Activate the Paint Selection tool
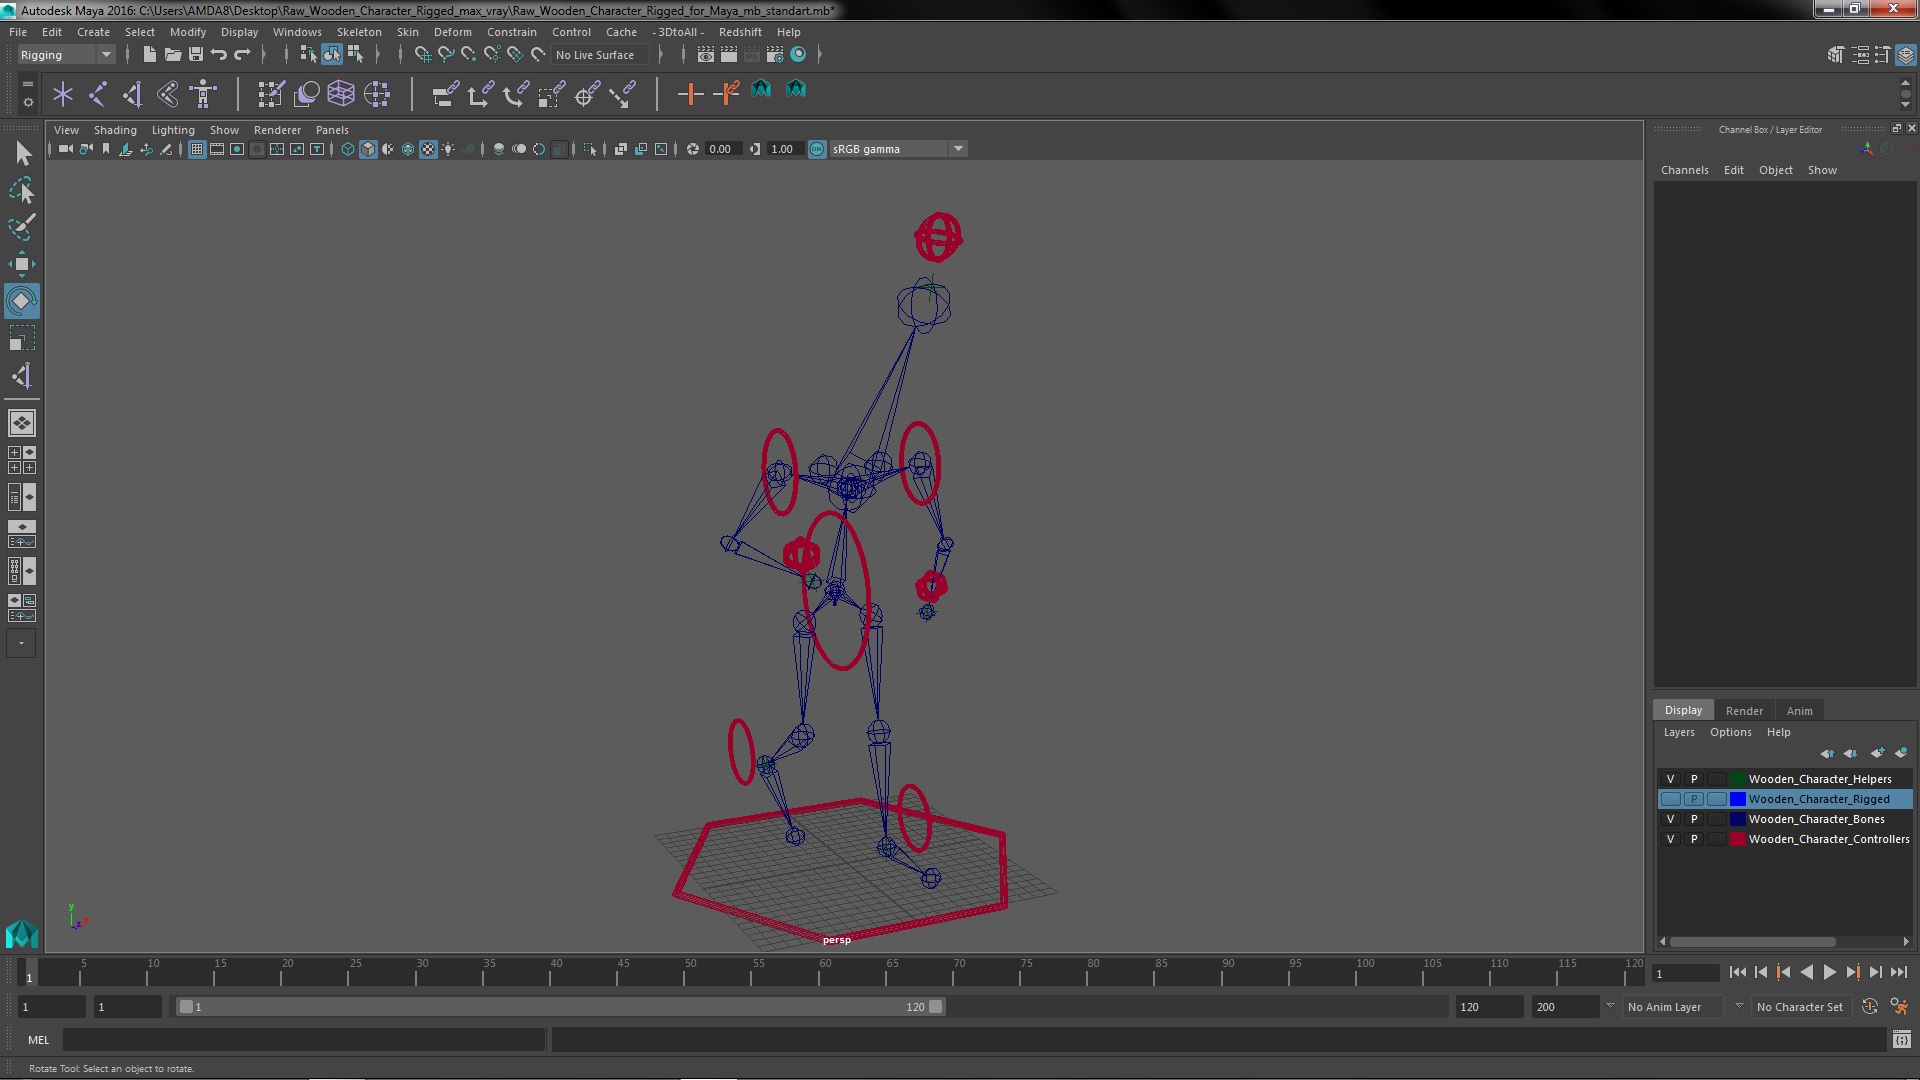The height and width of the screenshot is (1080, 1920). coord(21,227)
